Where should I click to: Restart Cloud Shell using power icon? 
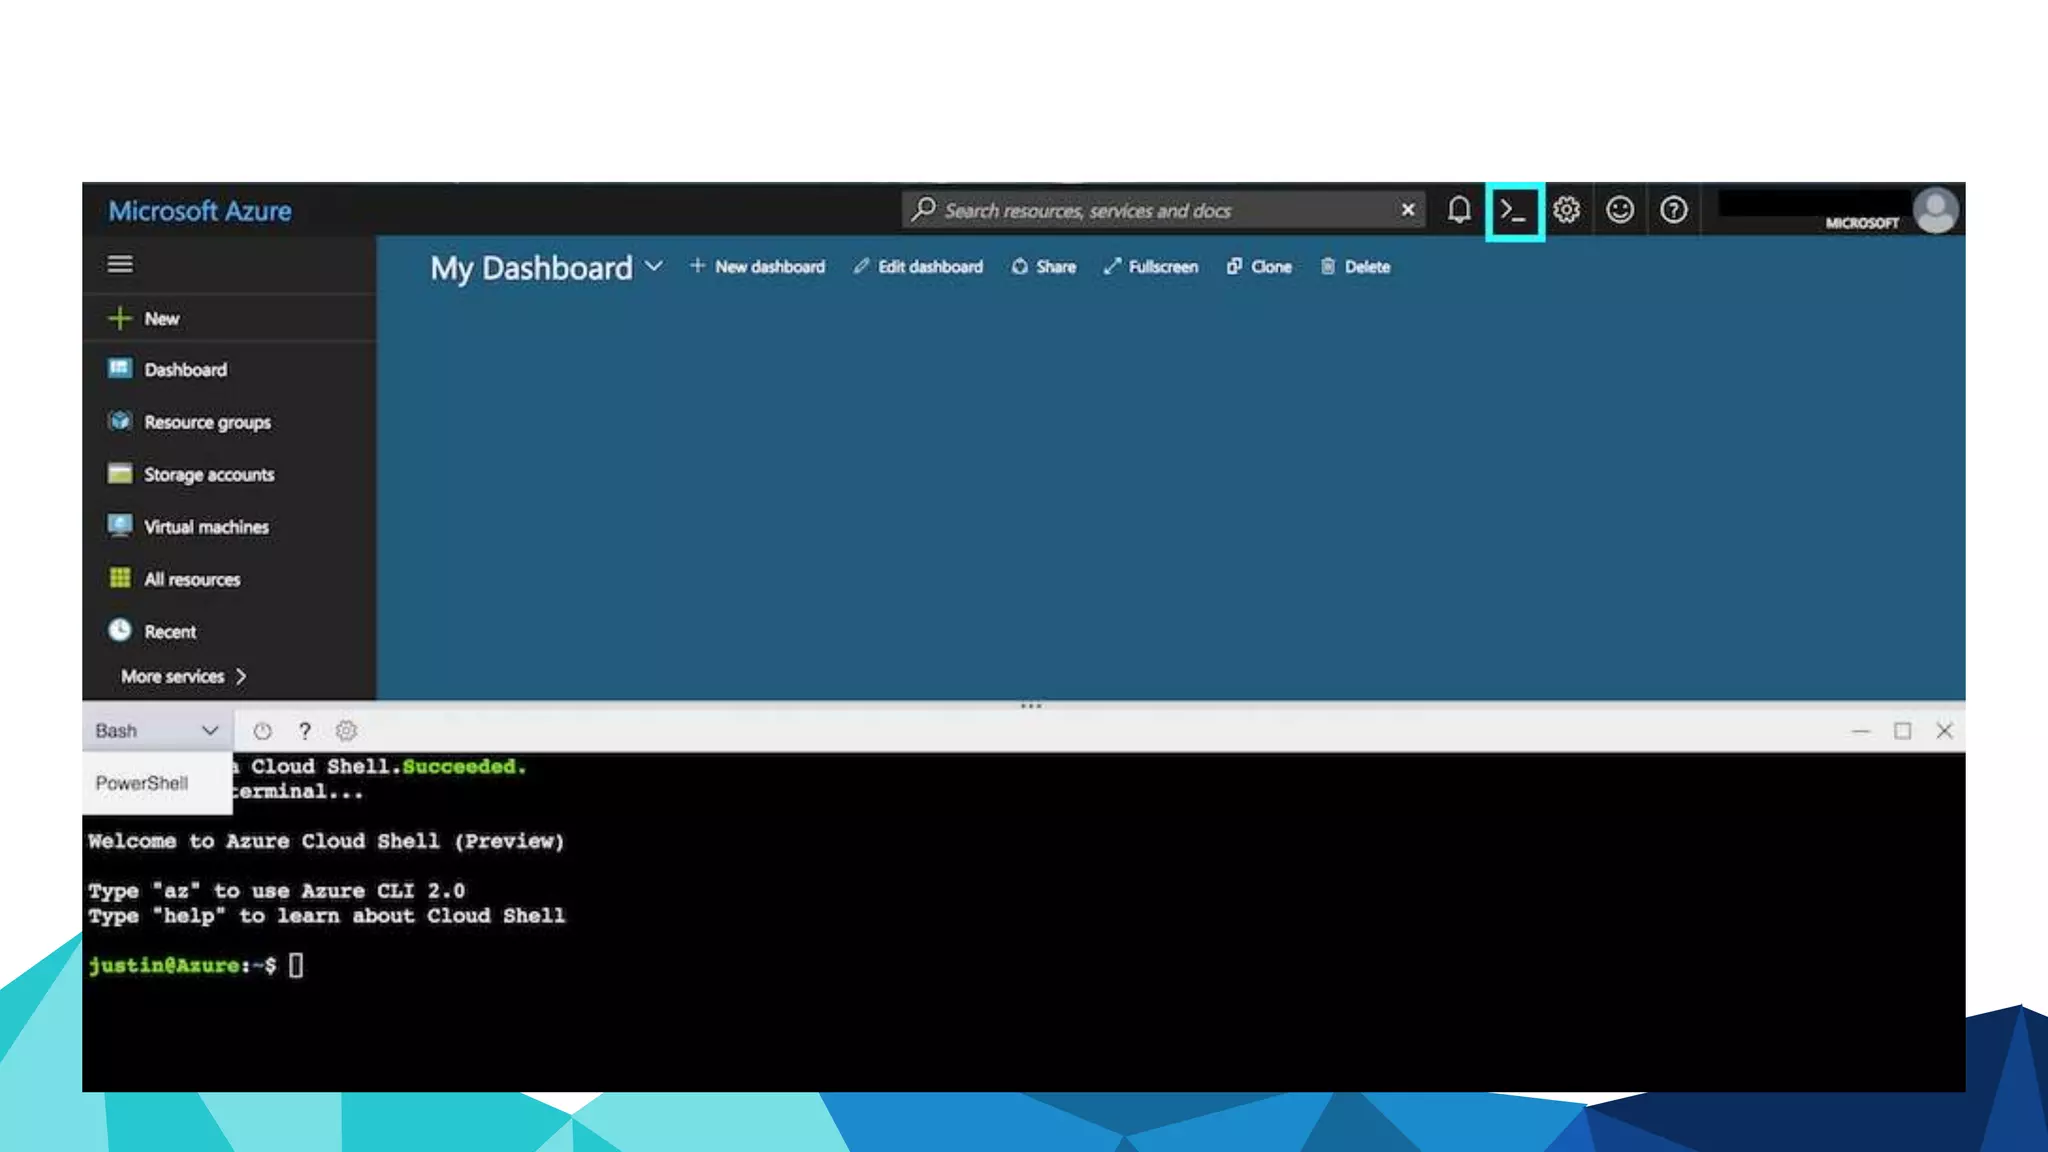(262, 731)
